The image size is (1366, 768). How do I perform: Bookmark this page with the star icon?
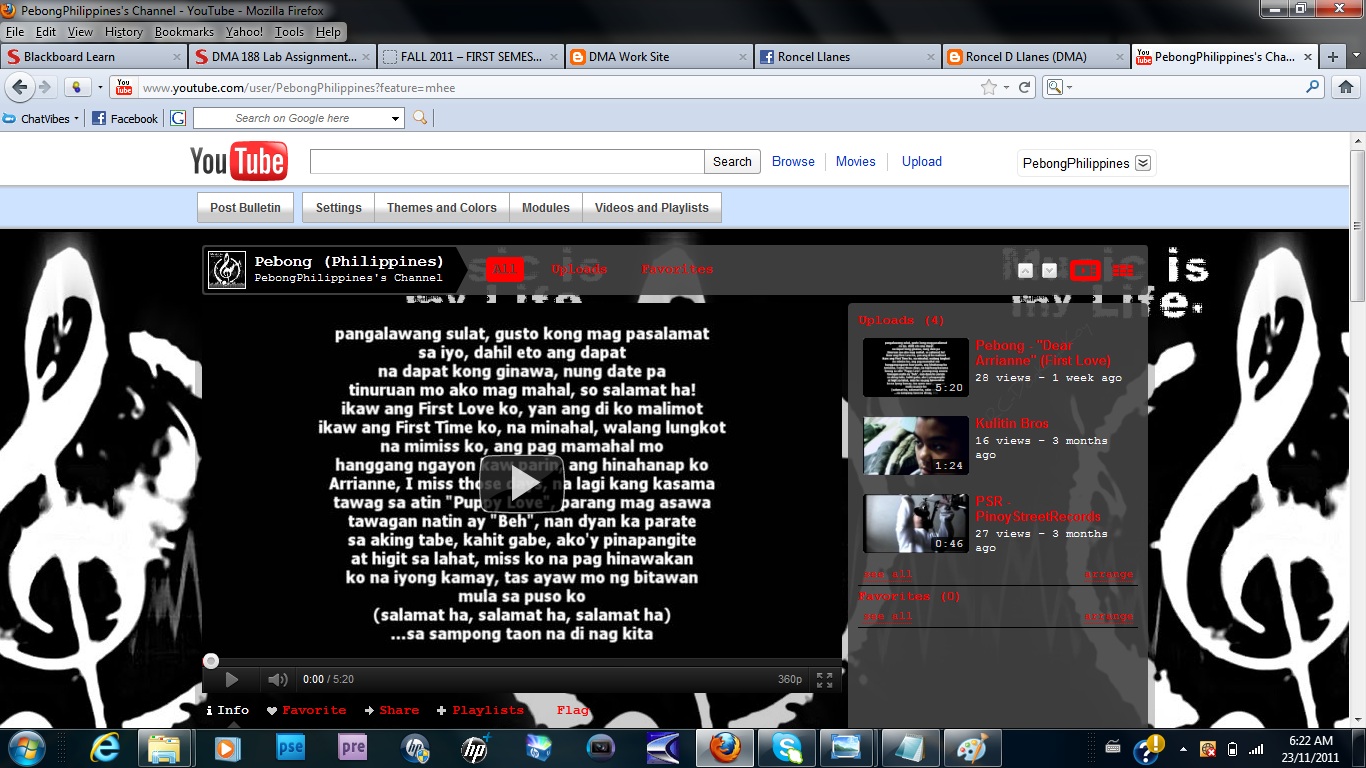(989, 88)
